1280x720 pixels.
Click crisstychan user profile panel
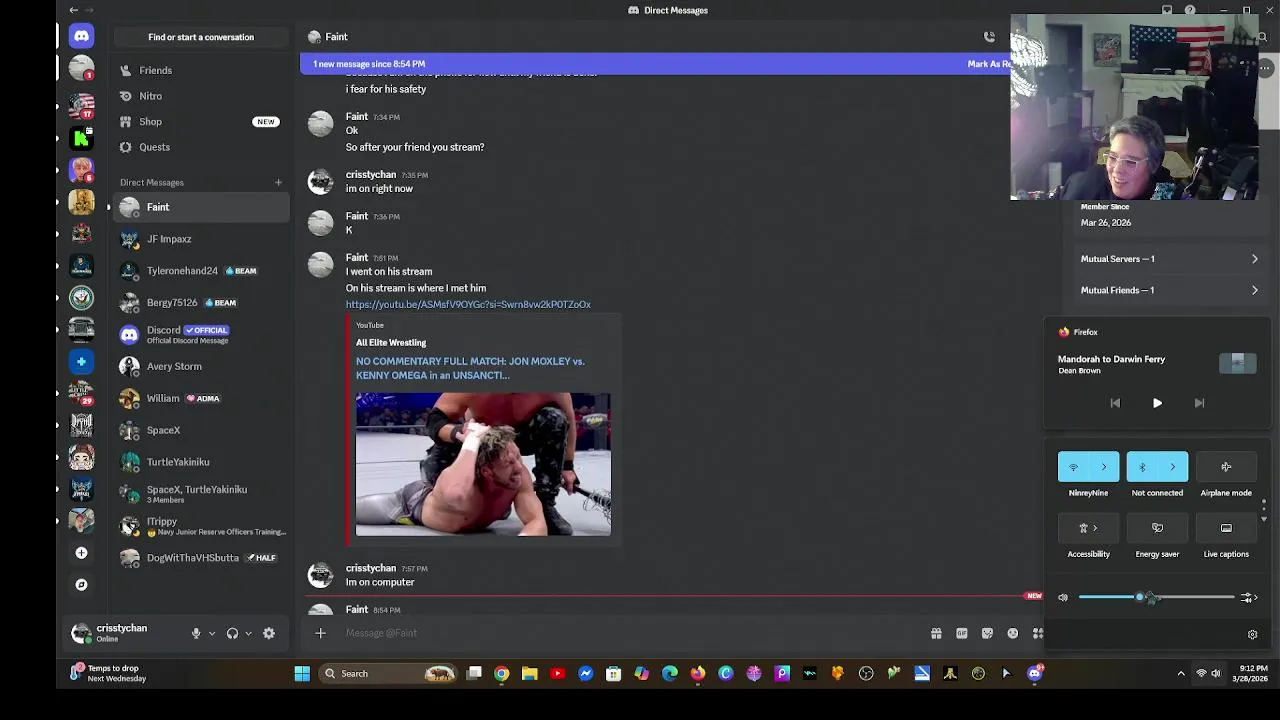[122, 633]
